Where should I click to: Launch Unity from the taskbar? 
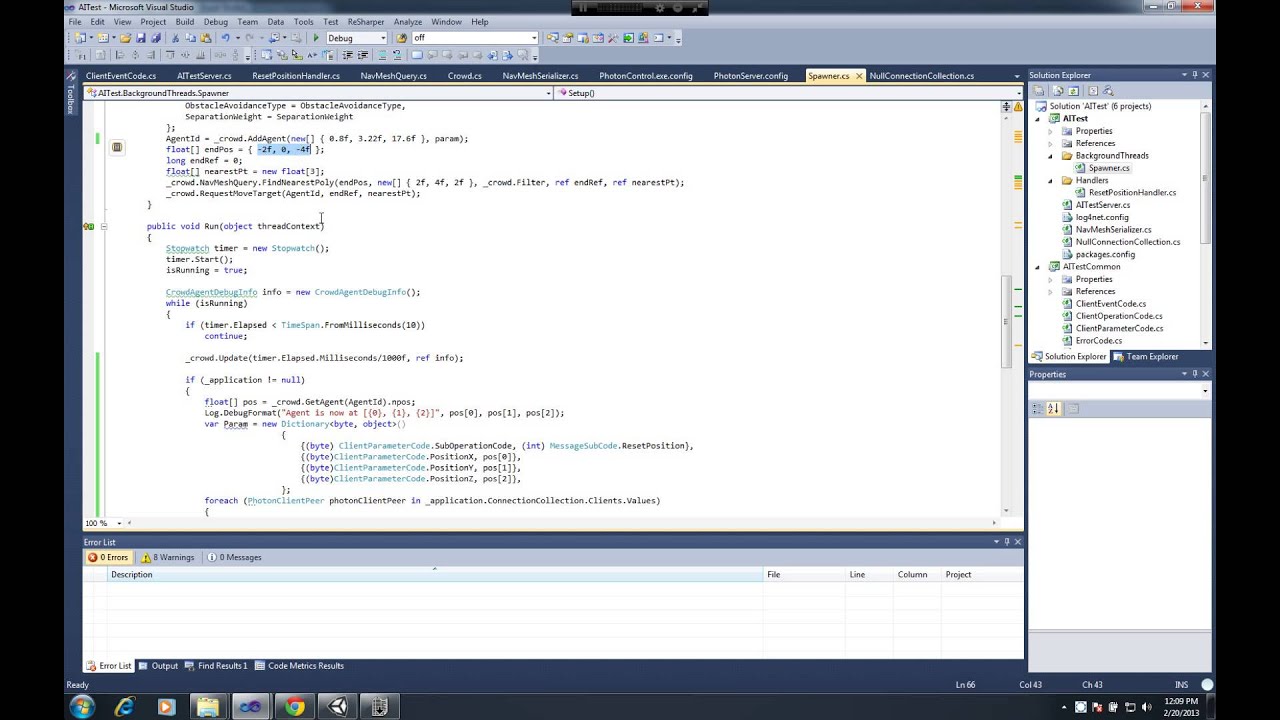pyautogui.click(x=337, y=707)
